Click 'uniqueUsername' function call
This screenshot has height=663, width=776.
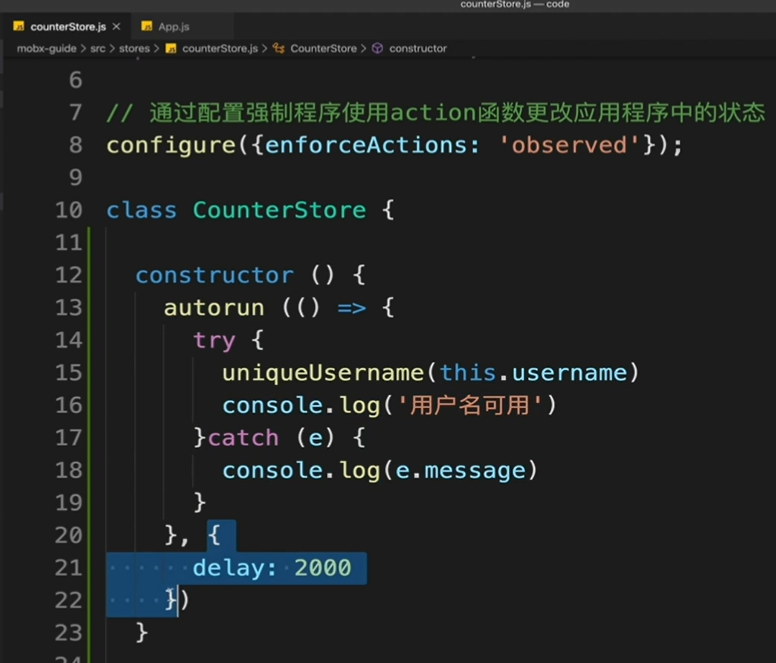coord(323,373)
